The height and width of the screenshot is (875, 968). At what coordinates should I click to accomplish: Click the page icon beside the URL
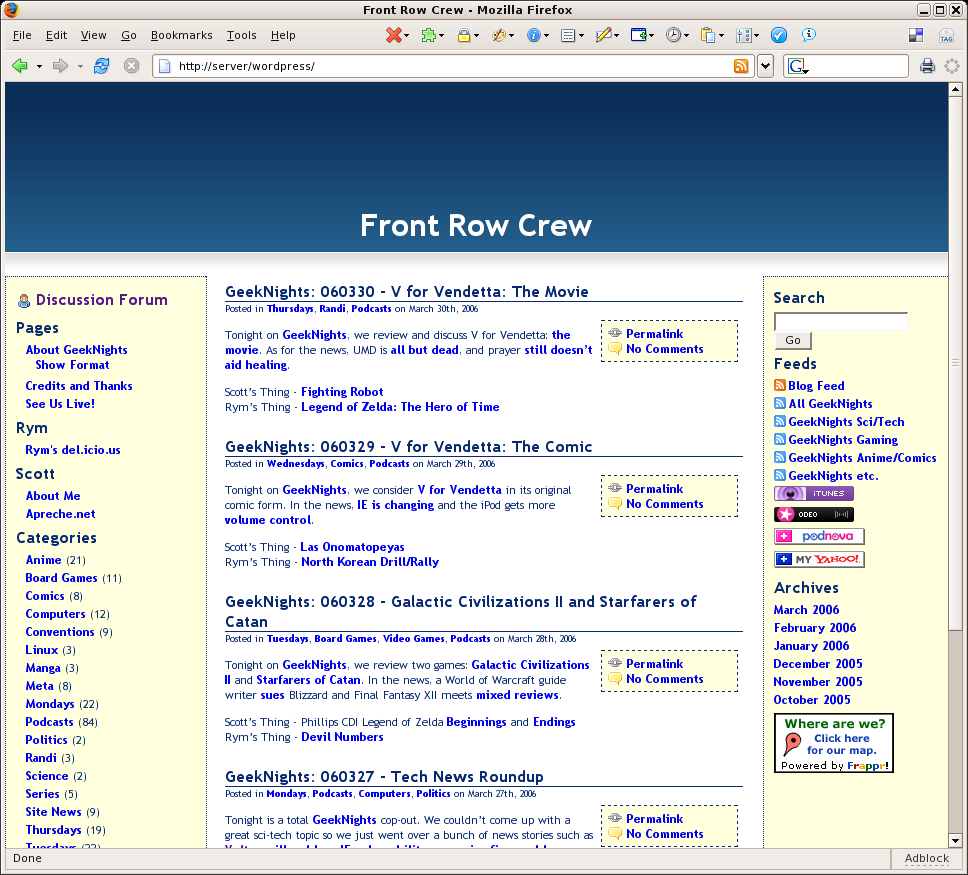[165, 66]
